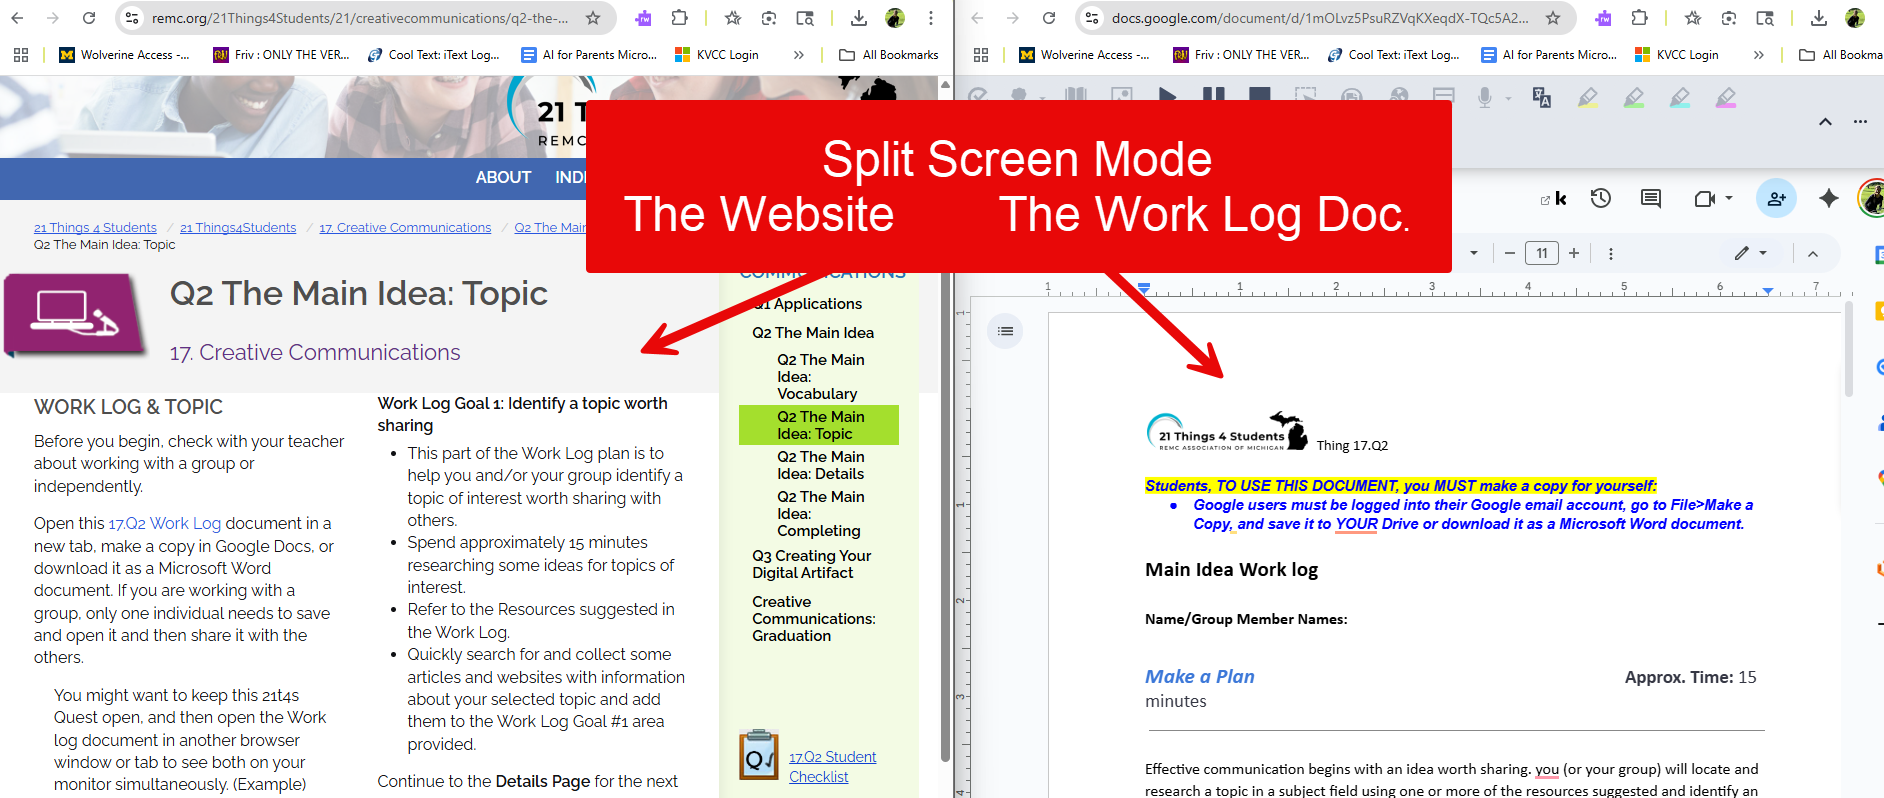This screenshot has height=798, width=1884.
Task: Select Q2 The Main Idea: Completing sidebar item
Action: [821, 514]
